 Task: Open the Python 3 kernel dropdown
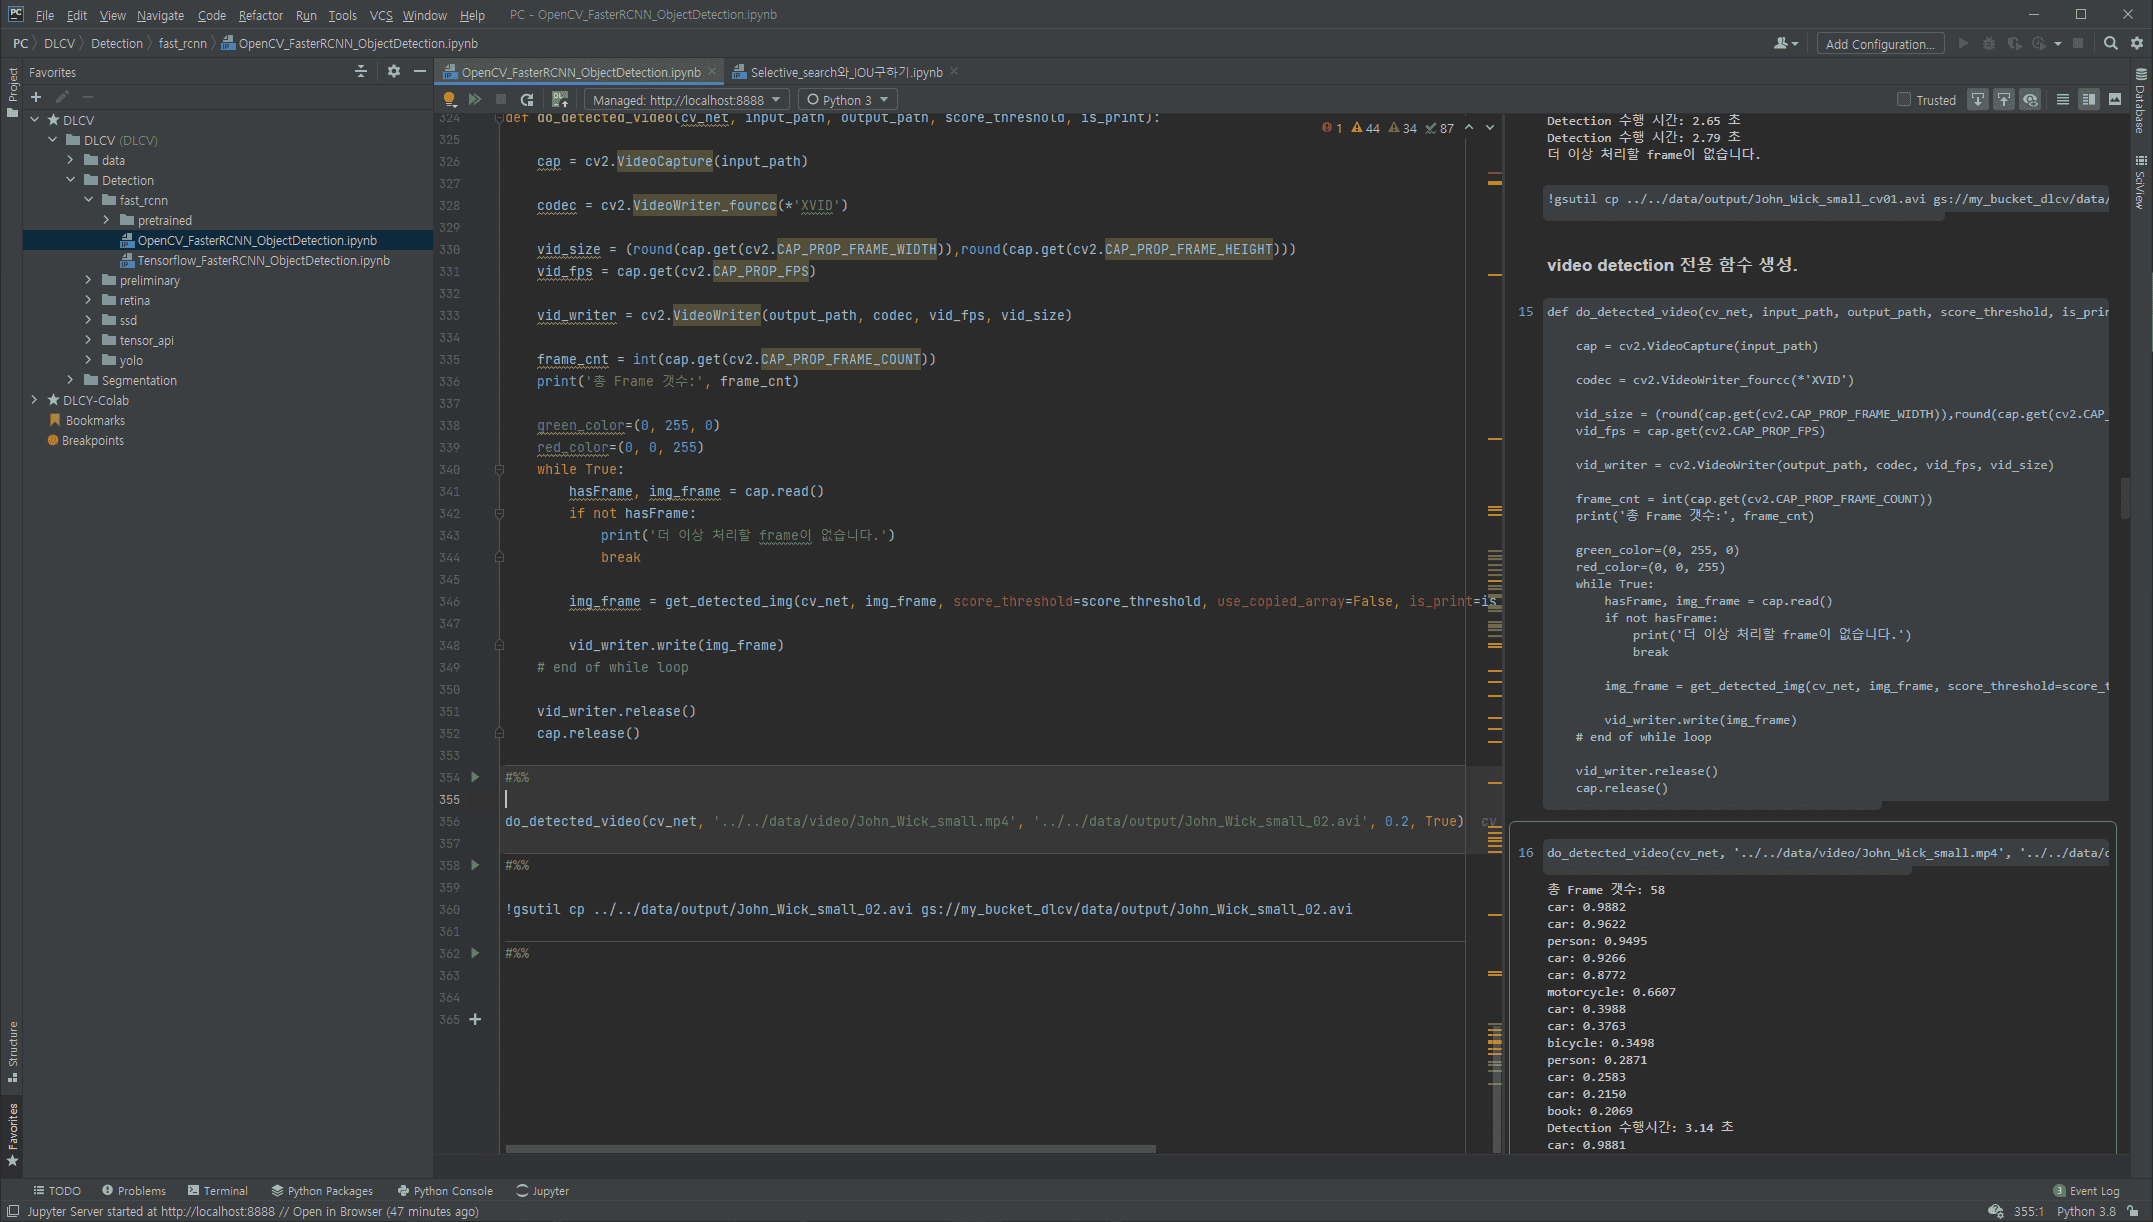point(847,99)
